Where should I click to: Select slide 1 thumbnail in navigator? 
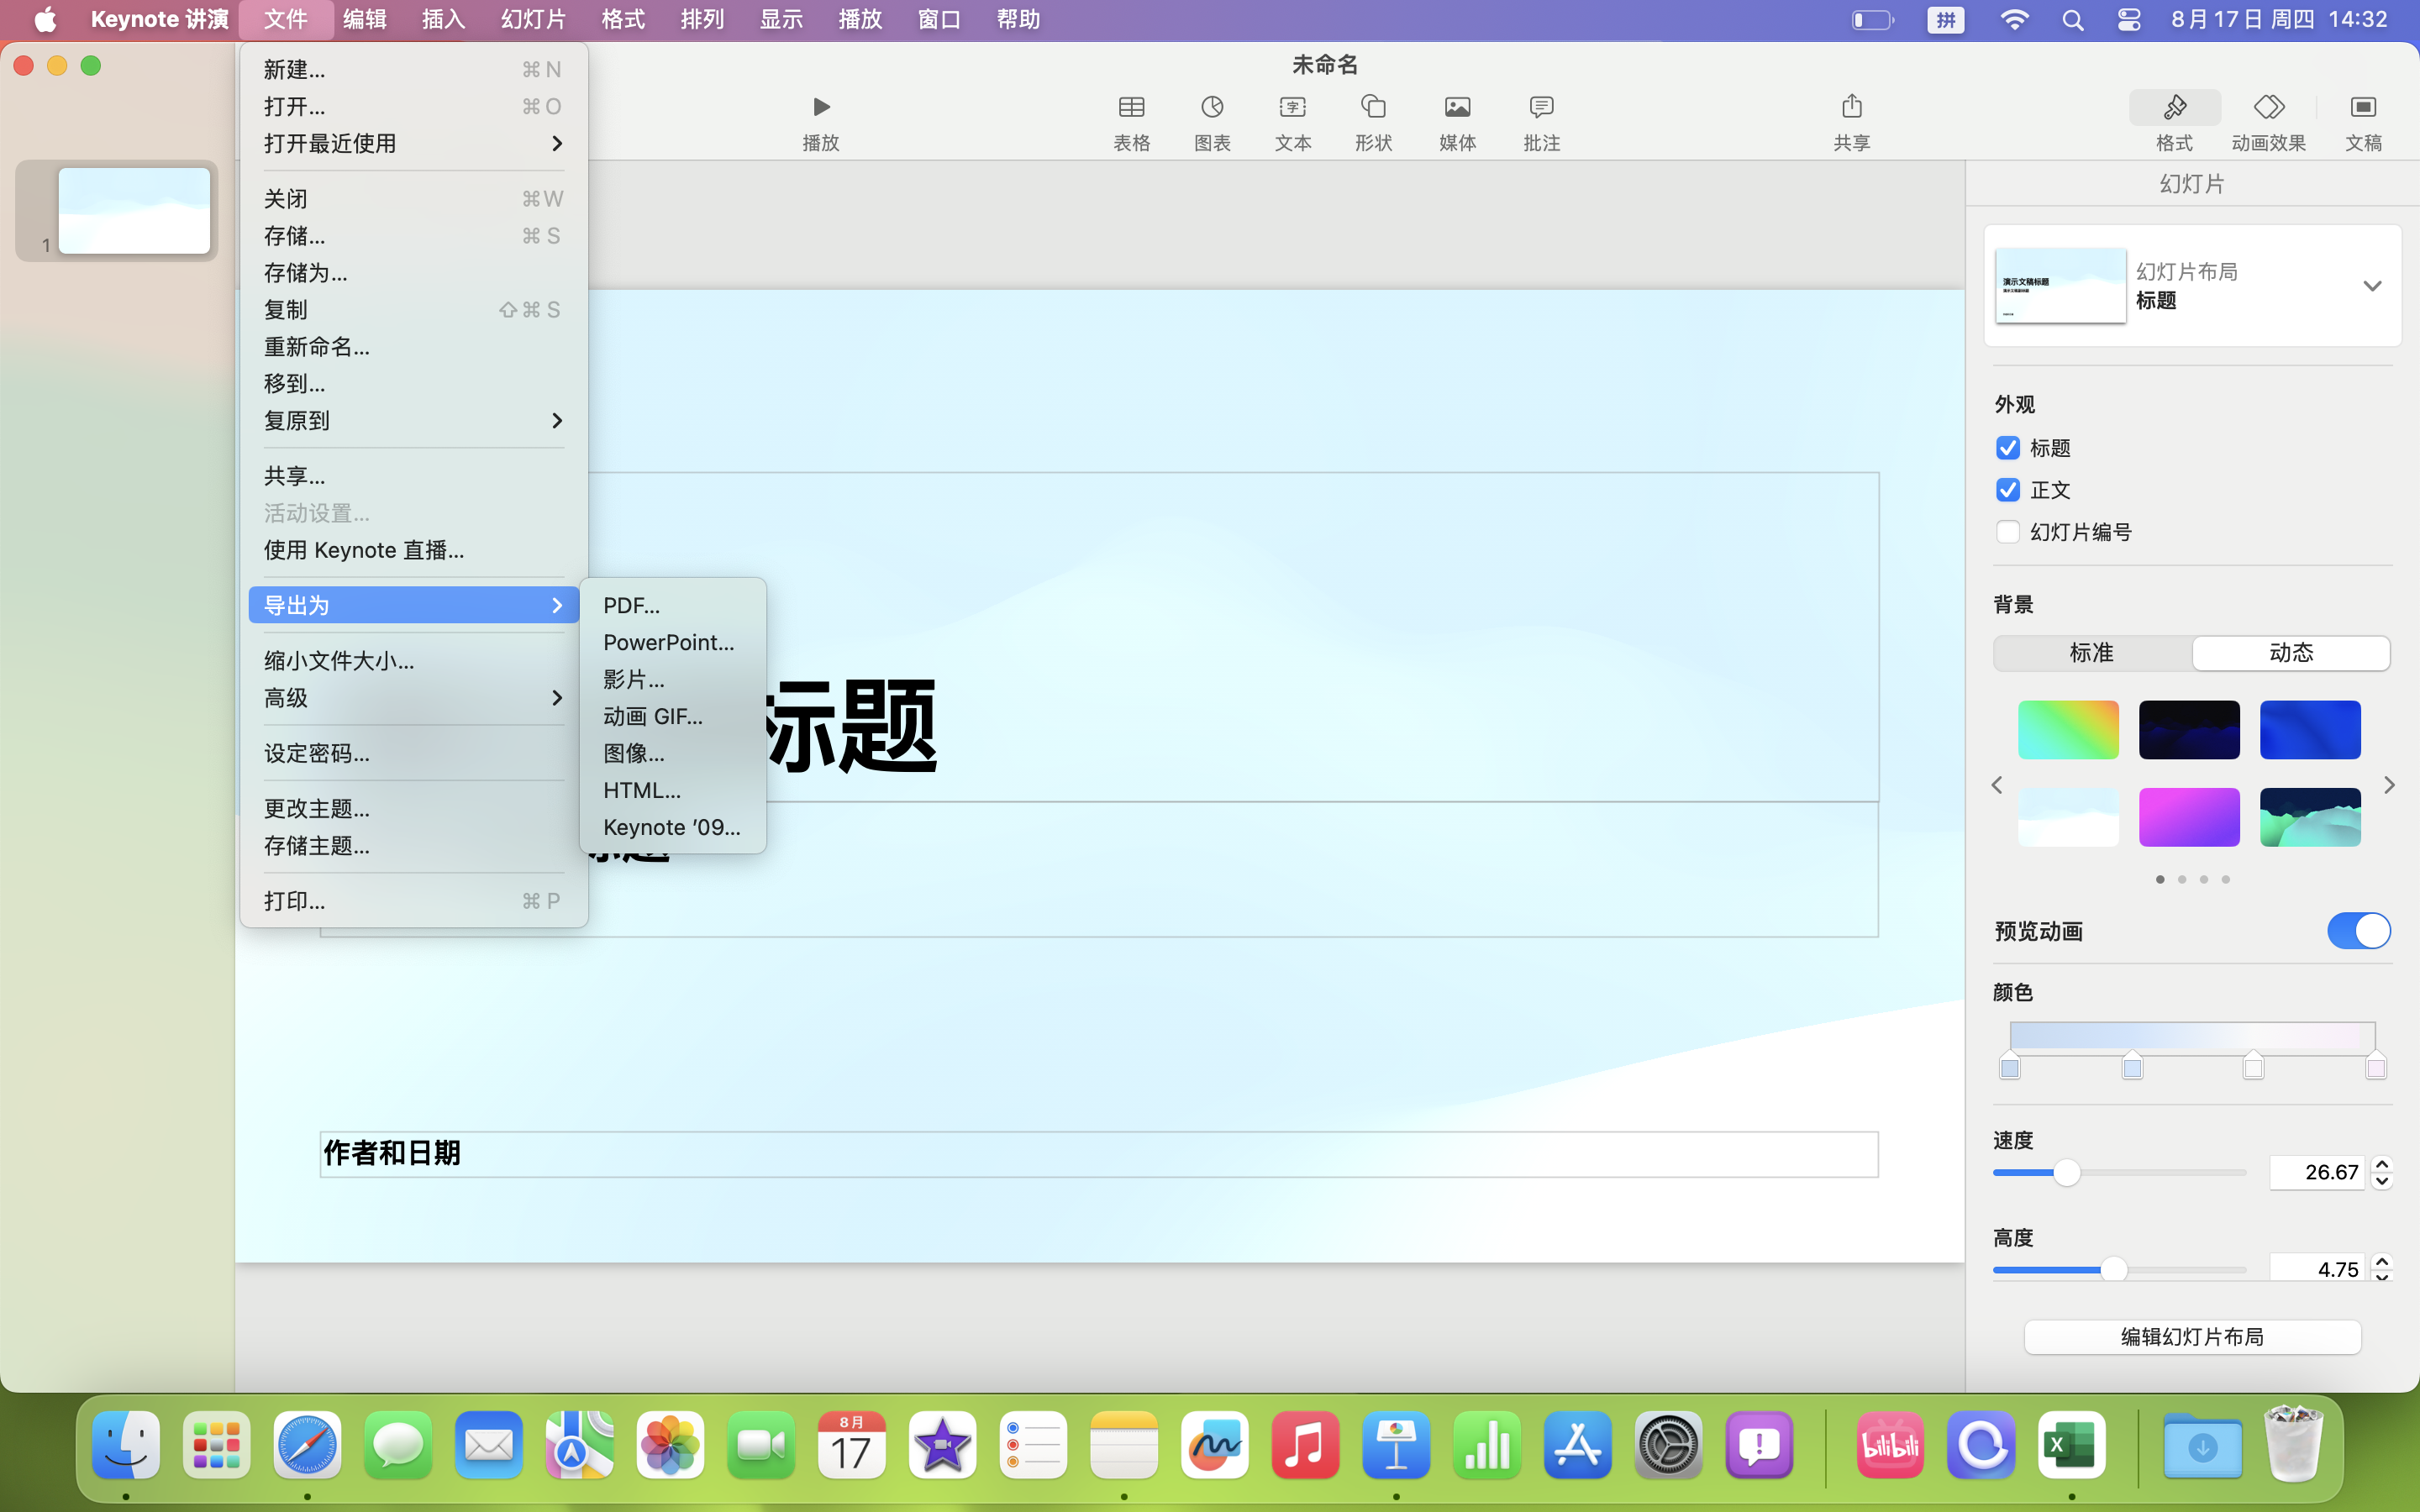pyautogui.click(x=134, y=211)
